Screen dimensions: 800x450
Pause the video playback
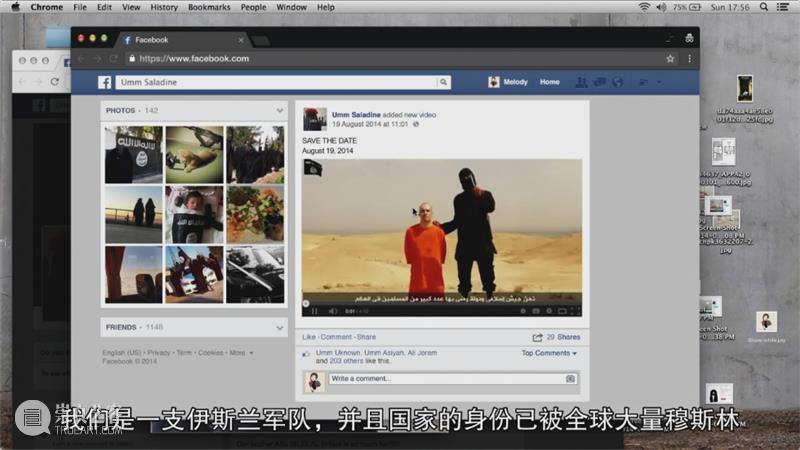[314, 311]
